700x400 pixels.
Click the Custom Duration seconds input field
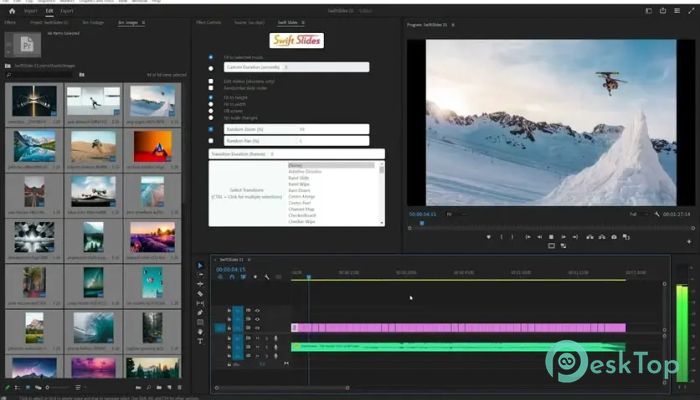point(296,67)
